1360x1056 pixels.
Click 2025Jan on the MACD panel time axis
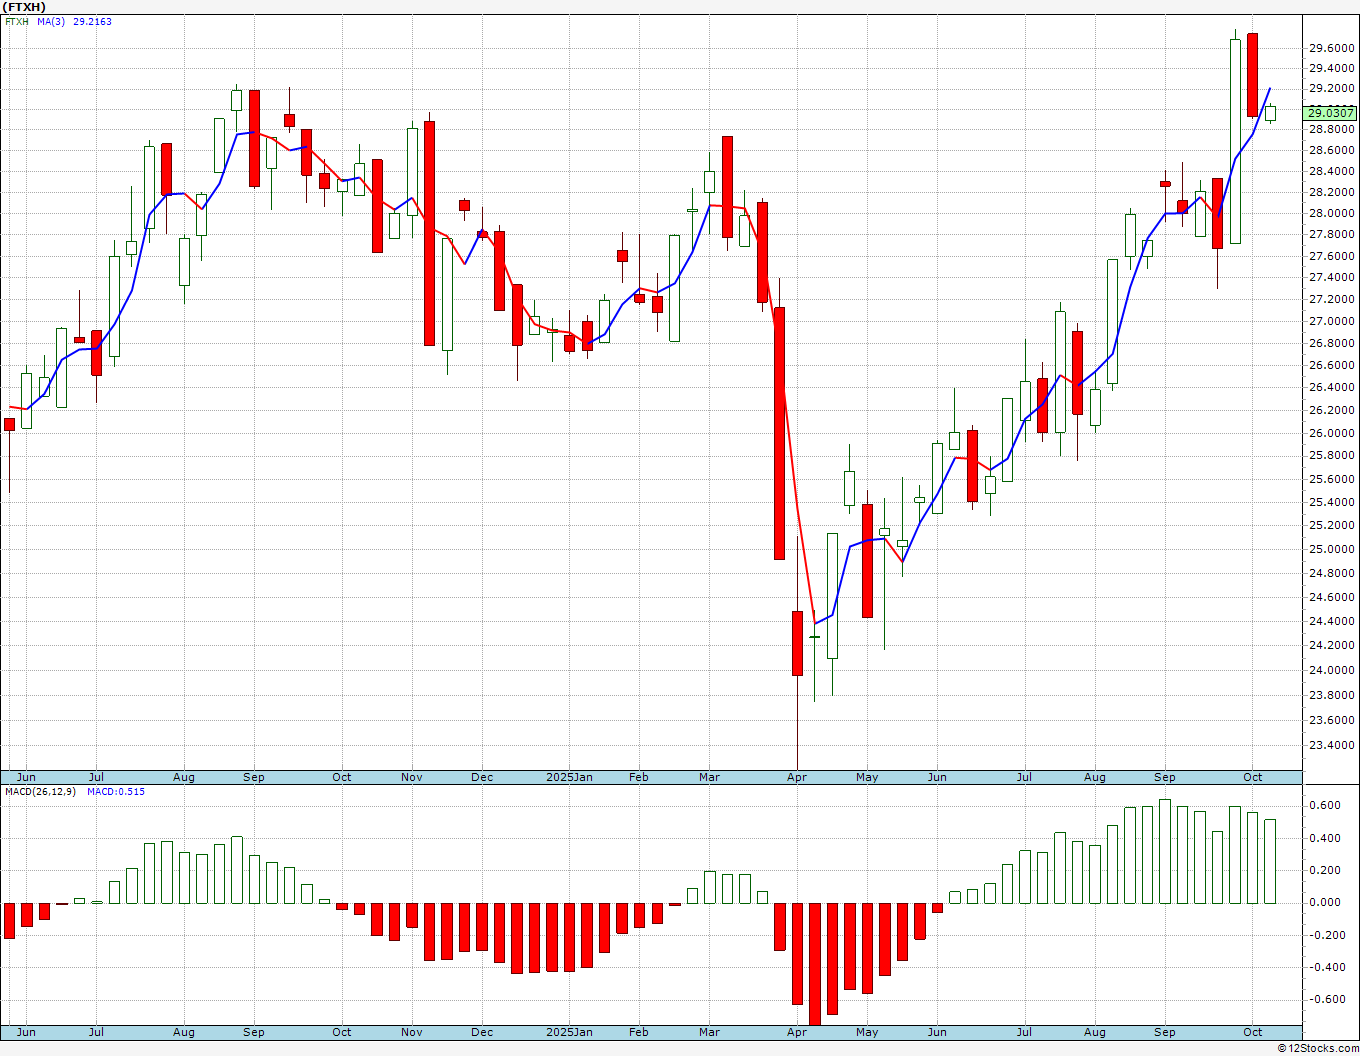(569, 1032)
